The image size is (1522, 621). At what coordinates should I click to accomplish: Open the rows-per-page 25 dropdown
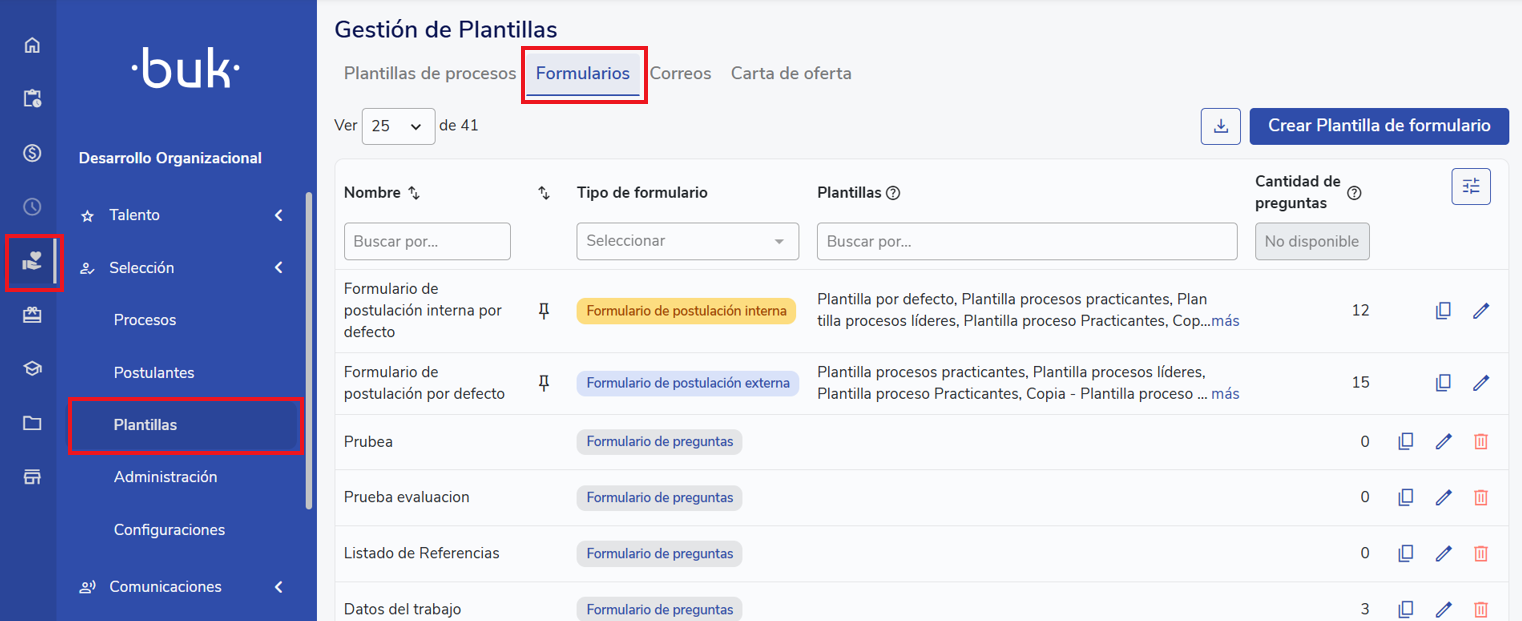pyautogui.click(x=398, y=126)
